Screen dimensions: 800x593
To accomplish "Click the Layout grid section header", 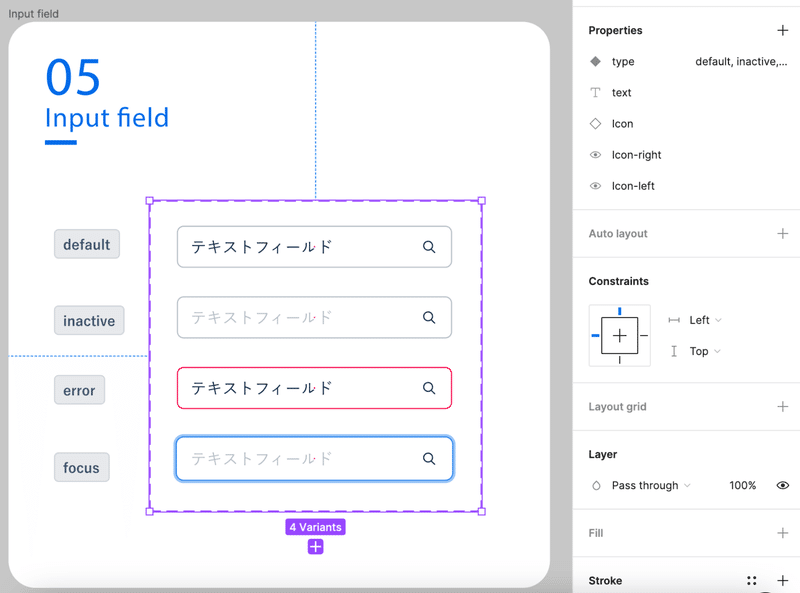I will click(617, 407).
